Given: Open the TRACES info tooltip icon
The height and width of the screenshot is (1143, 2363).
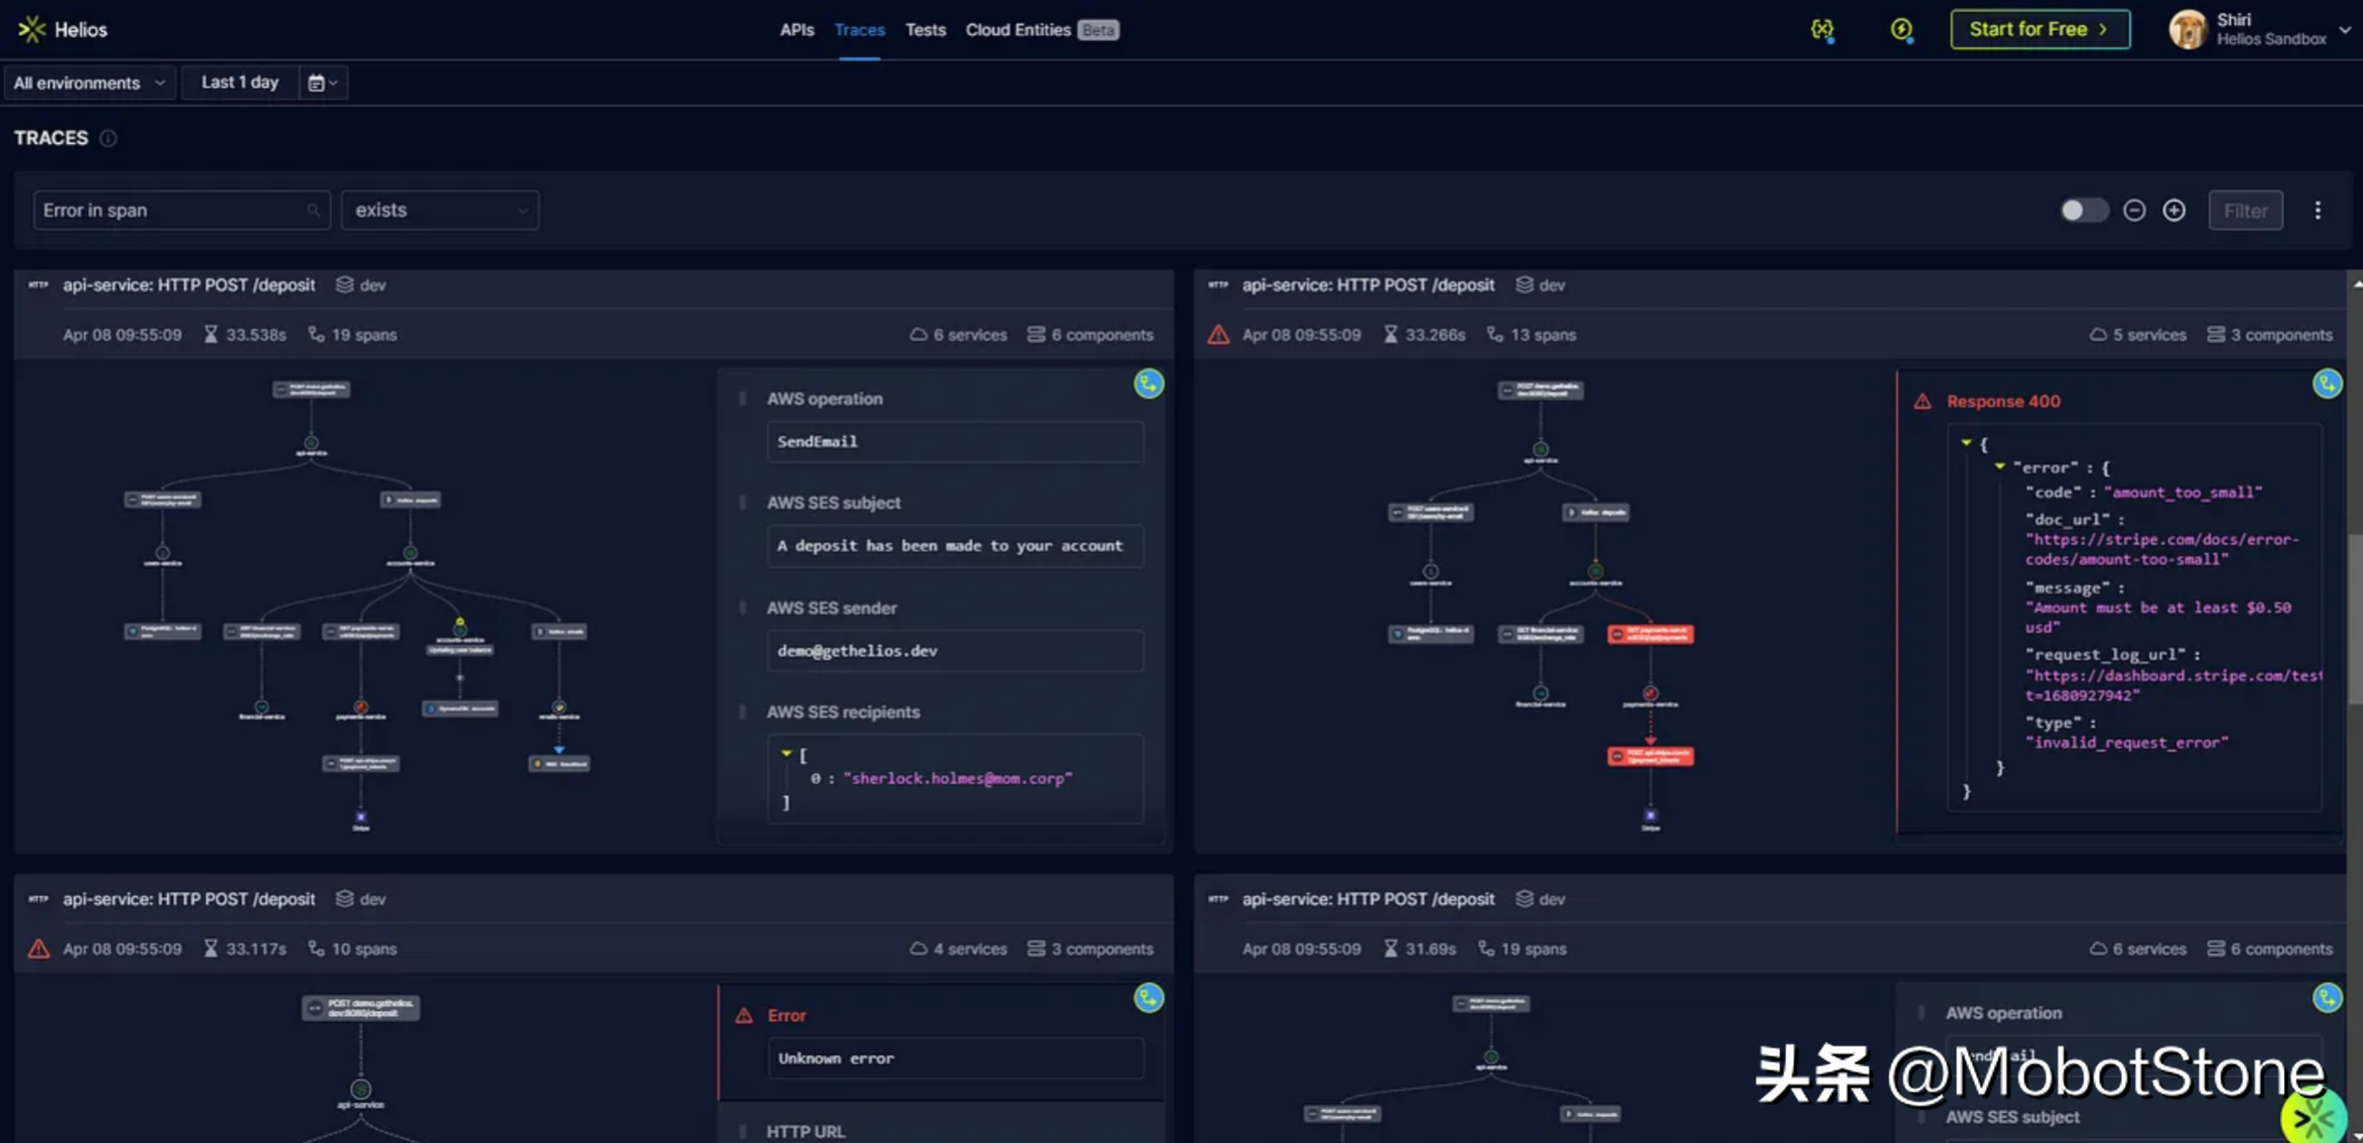Looking at the screenshot, I should (x=108, y=138).
